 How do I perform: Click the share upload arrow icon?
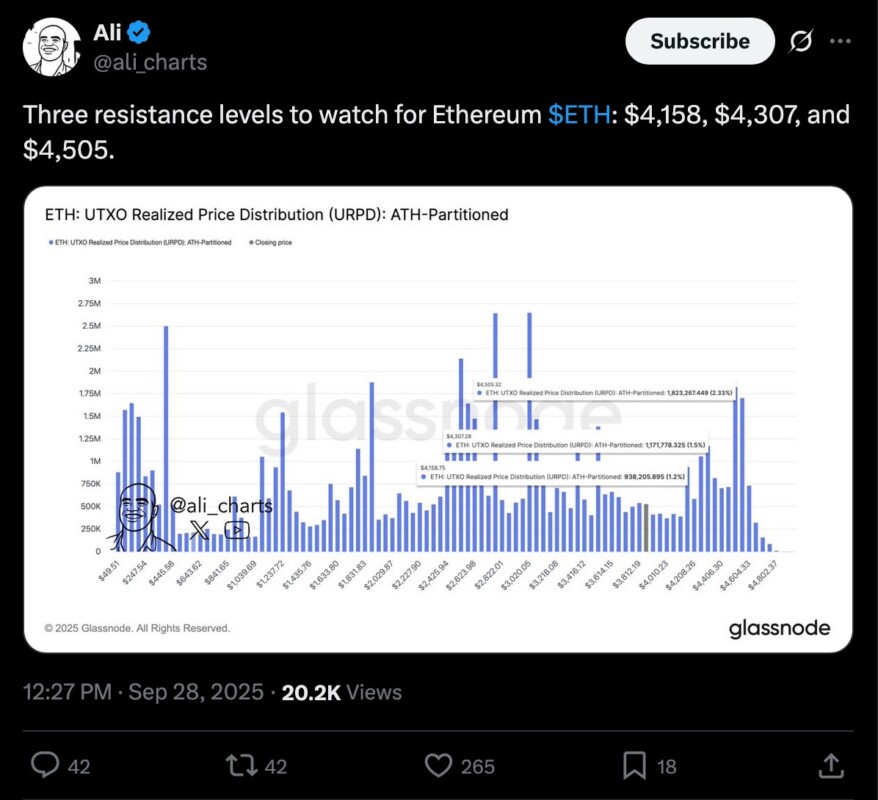[x=829, y=766]
